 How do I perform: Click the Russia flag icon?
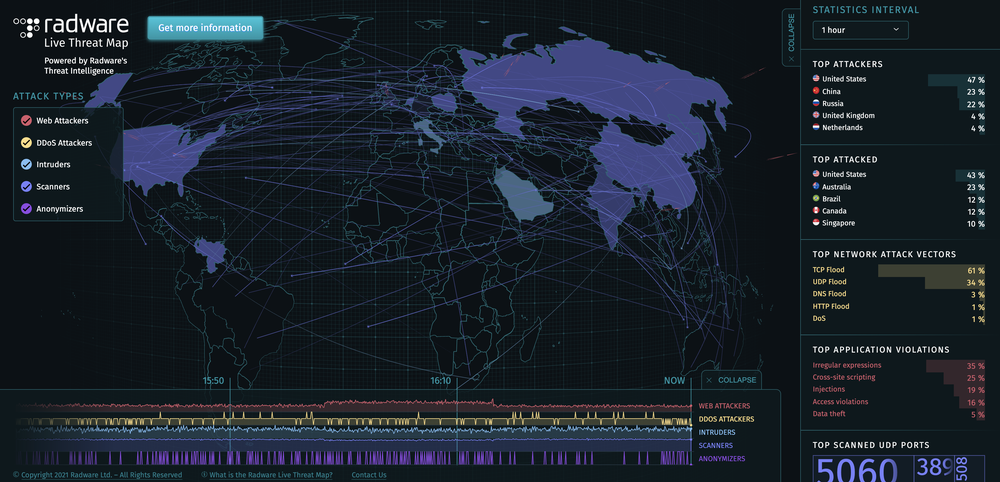(816, 103)
